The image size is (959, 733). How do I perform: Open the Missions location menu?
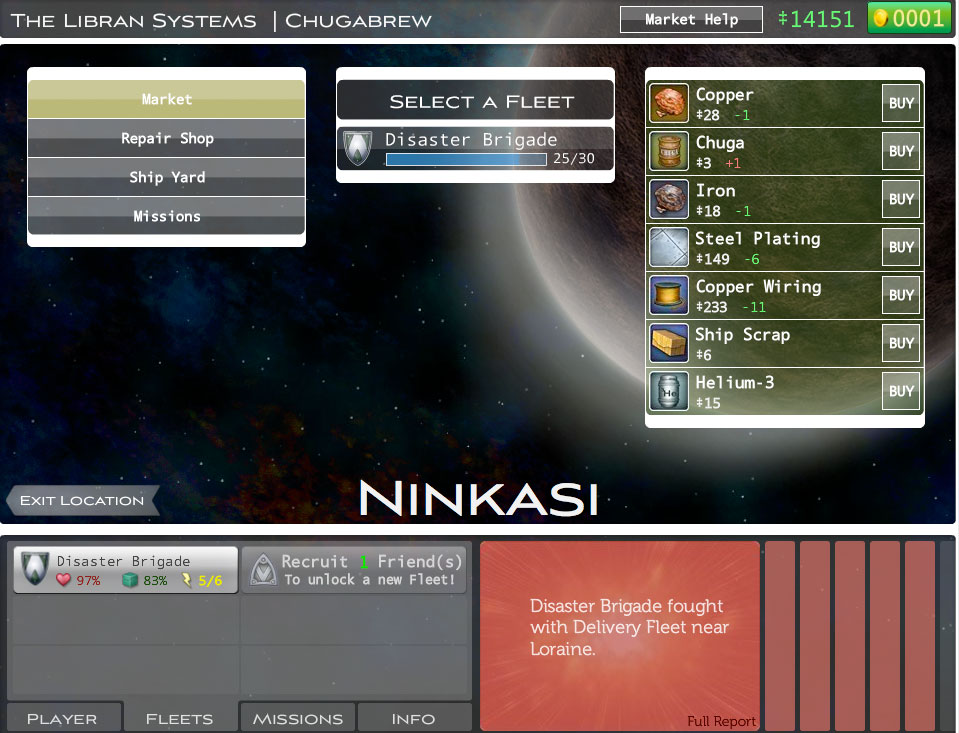click(167, 216)
